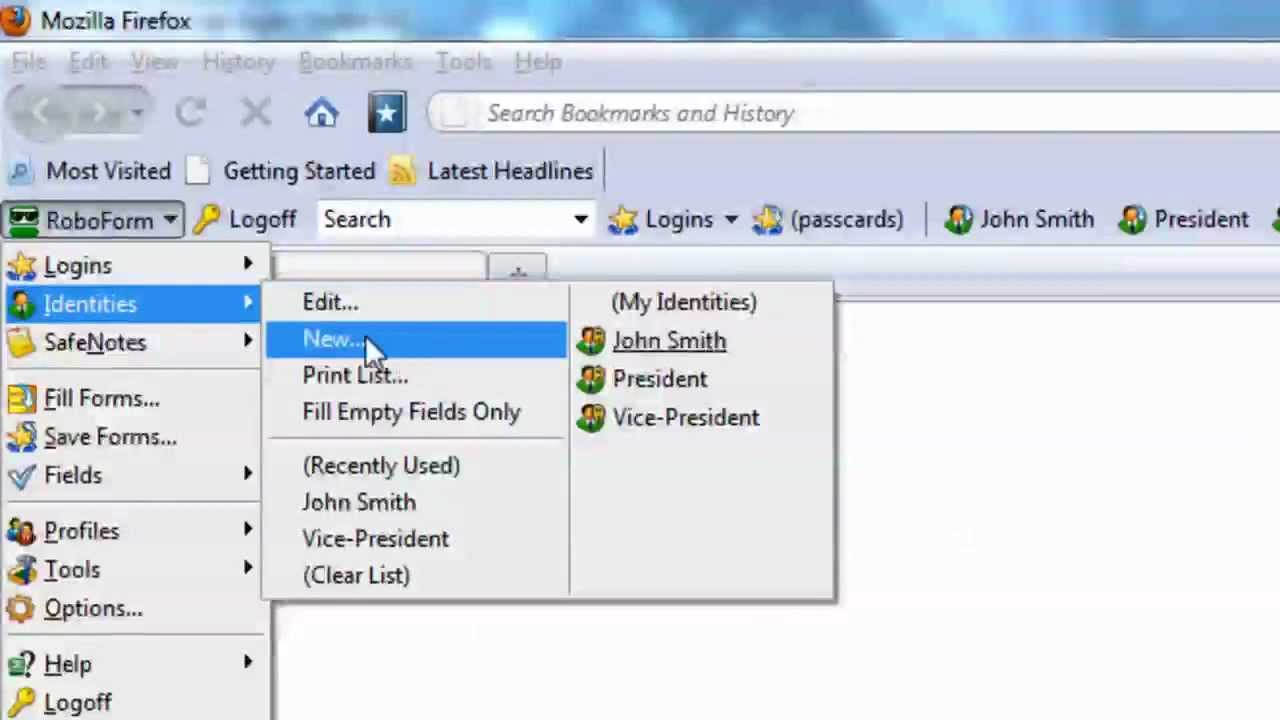This screenshot has width=1280, height=720.
Task: Click the Logoff key icon in menu
Action: 21,702
